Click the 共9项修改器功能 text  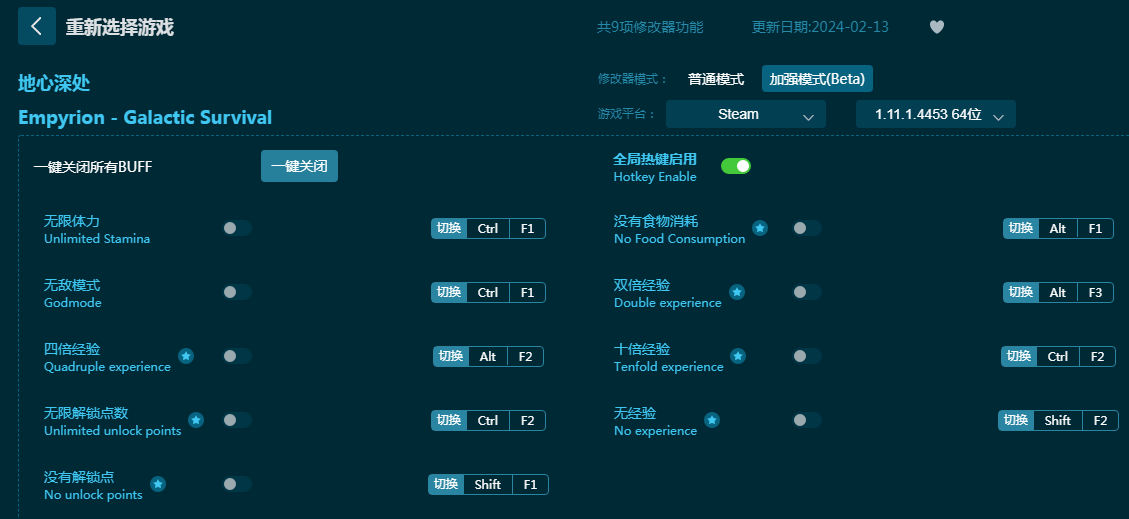coord(650,27)
